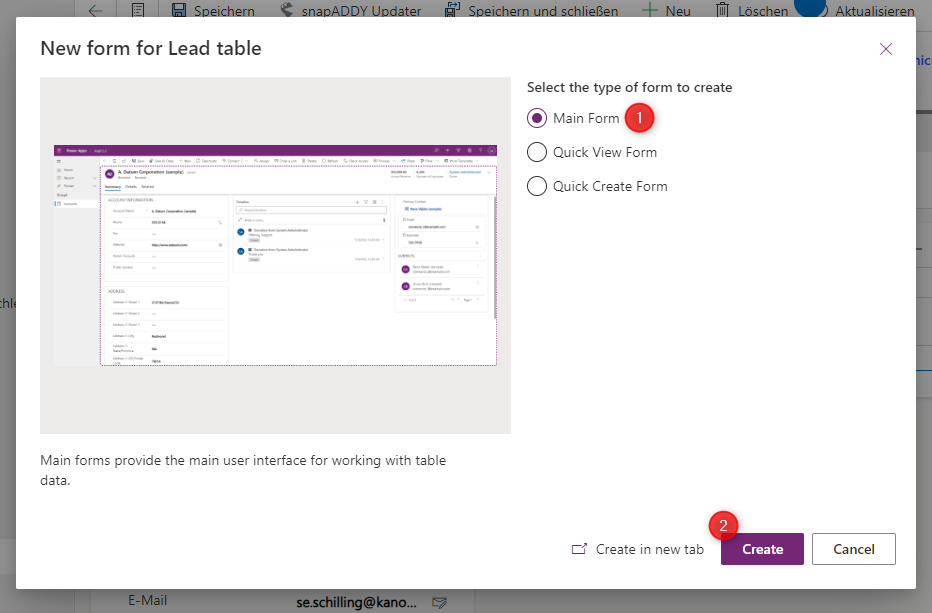Cancel the new form dialog
932x613 pixels.
[x=853, y=548]
